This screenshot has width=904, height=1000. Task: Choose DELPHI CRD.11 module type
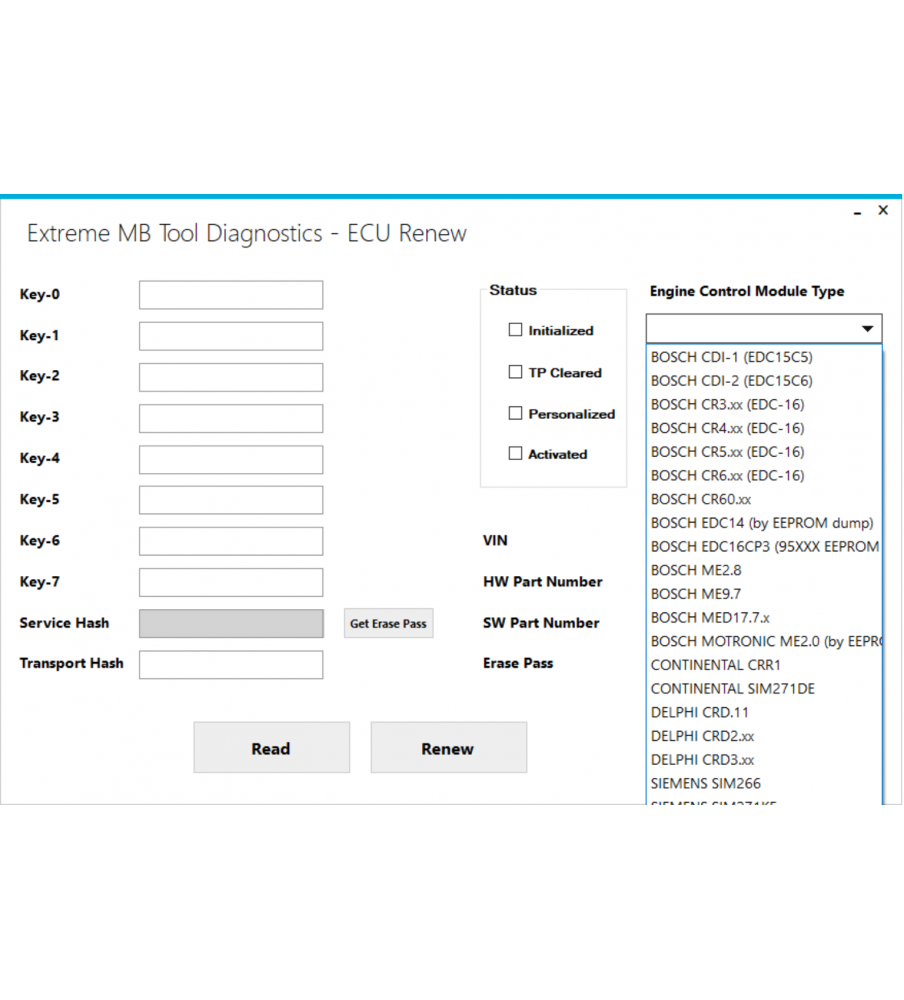(x=698, y=712)
